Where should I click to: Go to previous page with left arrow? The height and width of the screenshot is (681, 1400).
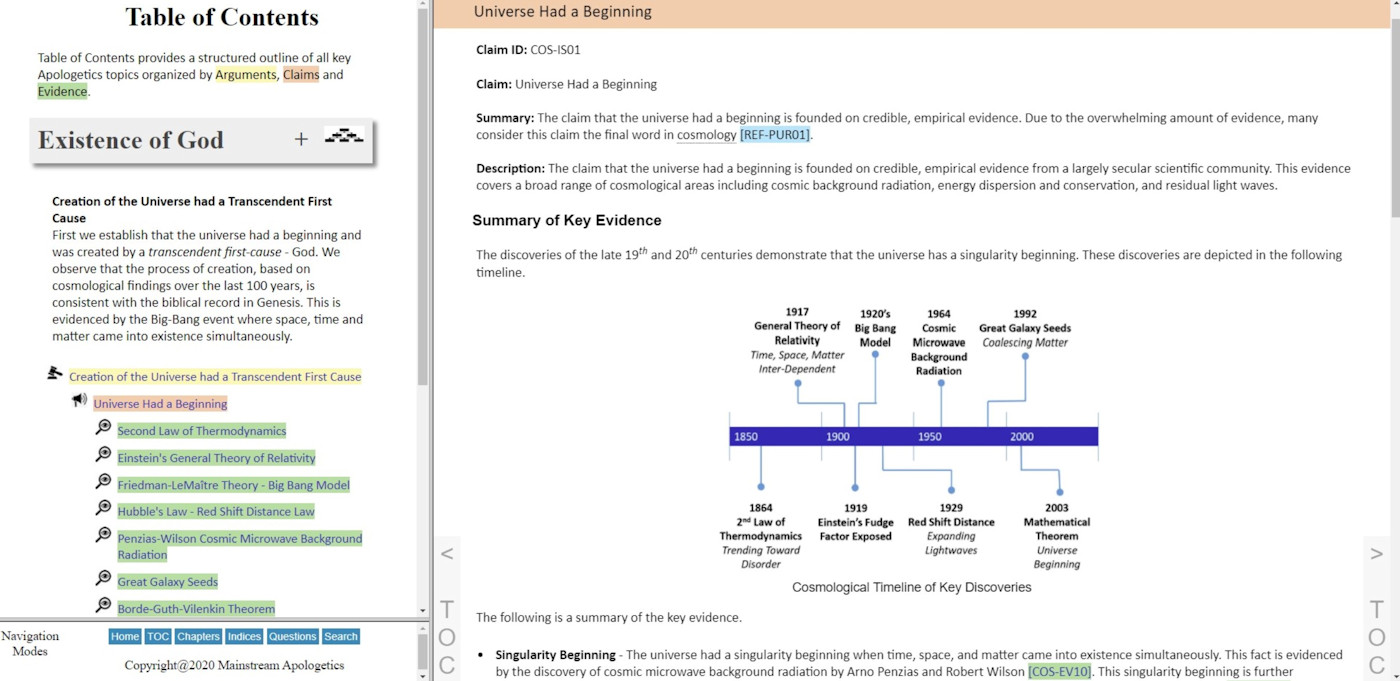click(x=447, y=553)
